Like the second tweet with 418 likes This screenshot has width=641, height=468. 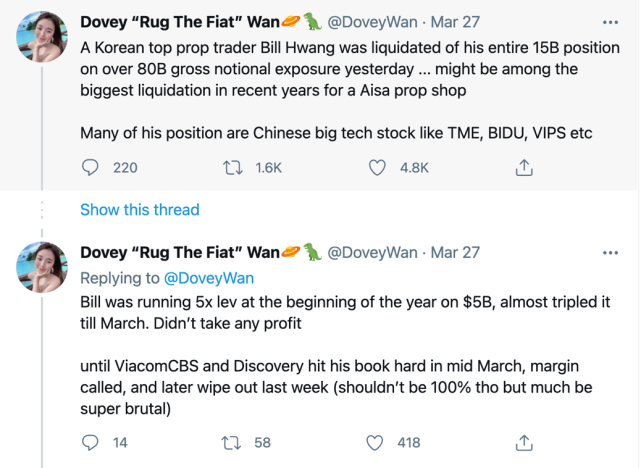378,442
